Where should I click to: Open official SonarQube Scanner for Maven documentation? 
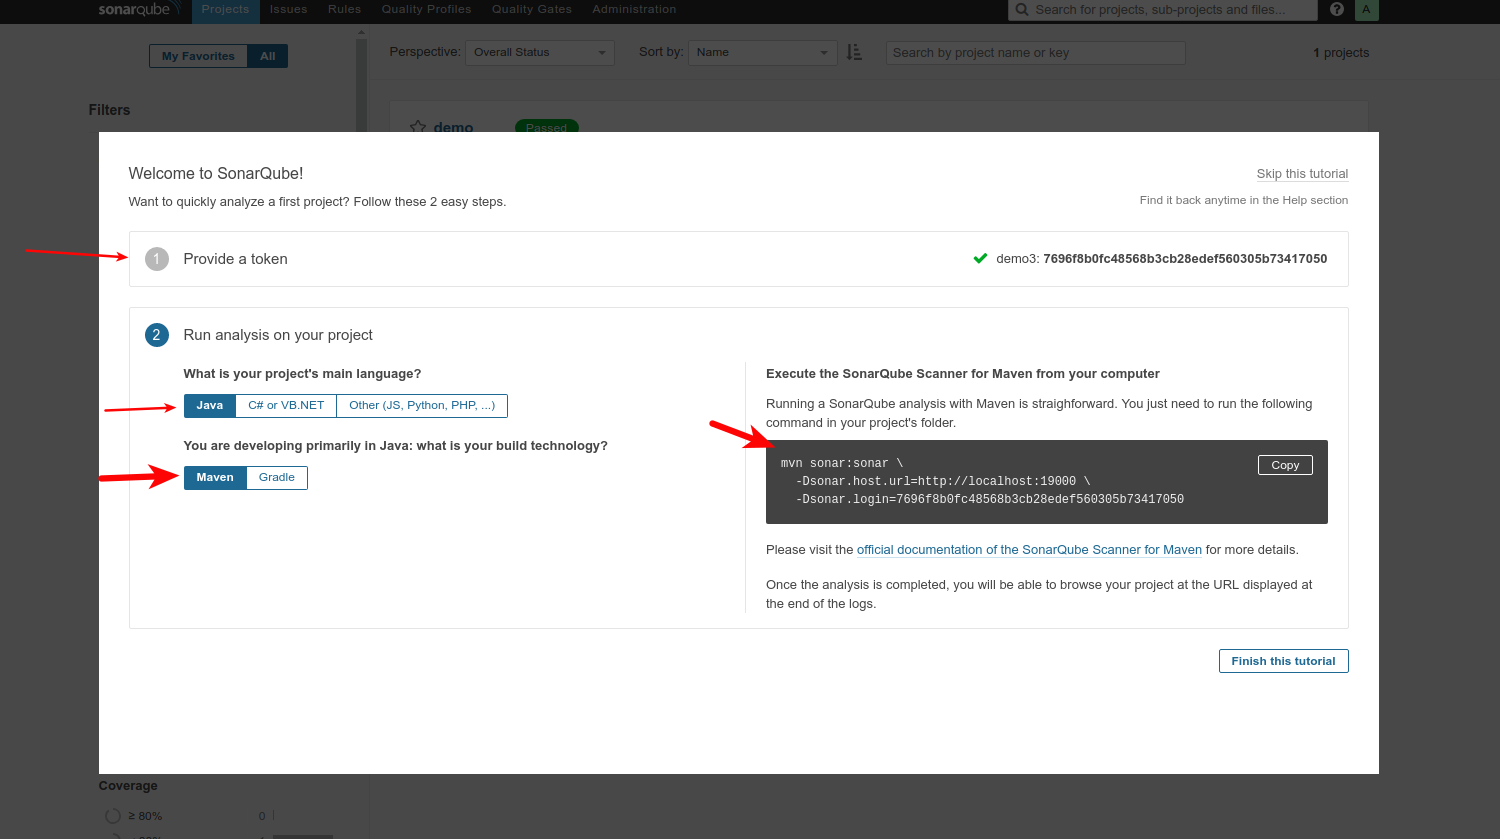1029,550
